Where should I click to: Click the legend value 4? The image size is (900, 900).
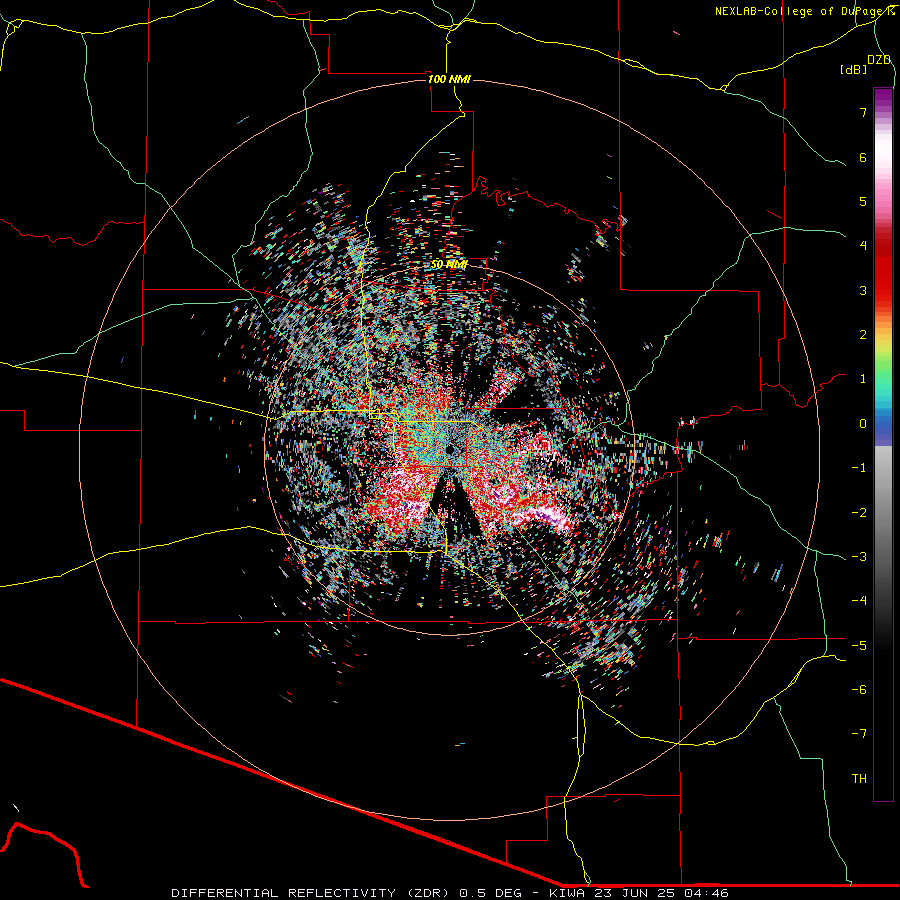pyautogui.click(x=863, y=246)
